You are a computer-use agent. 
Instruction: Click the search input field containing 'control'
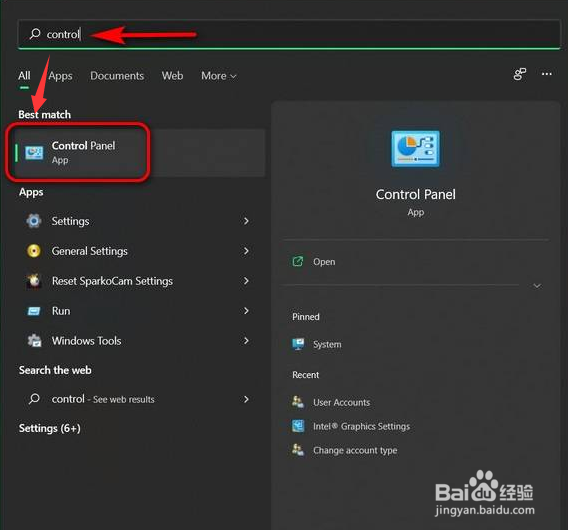pyautogui.click(x=289, y=34)
